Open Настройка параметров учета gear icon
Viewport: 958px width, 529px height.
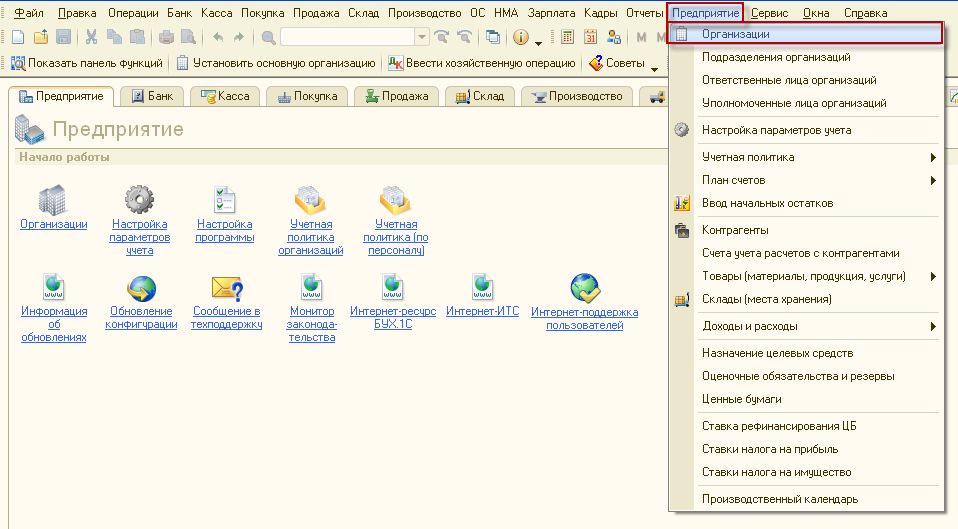click(x=139, y=199)
